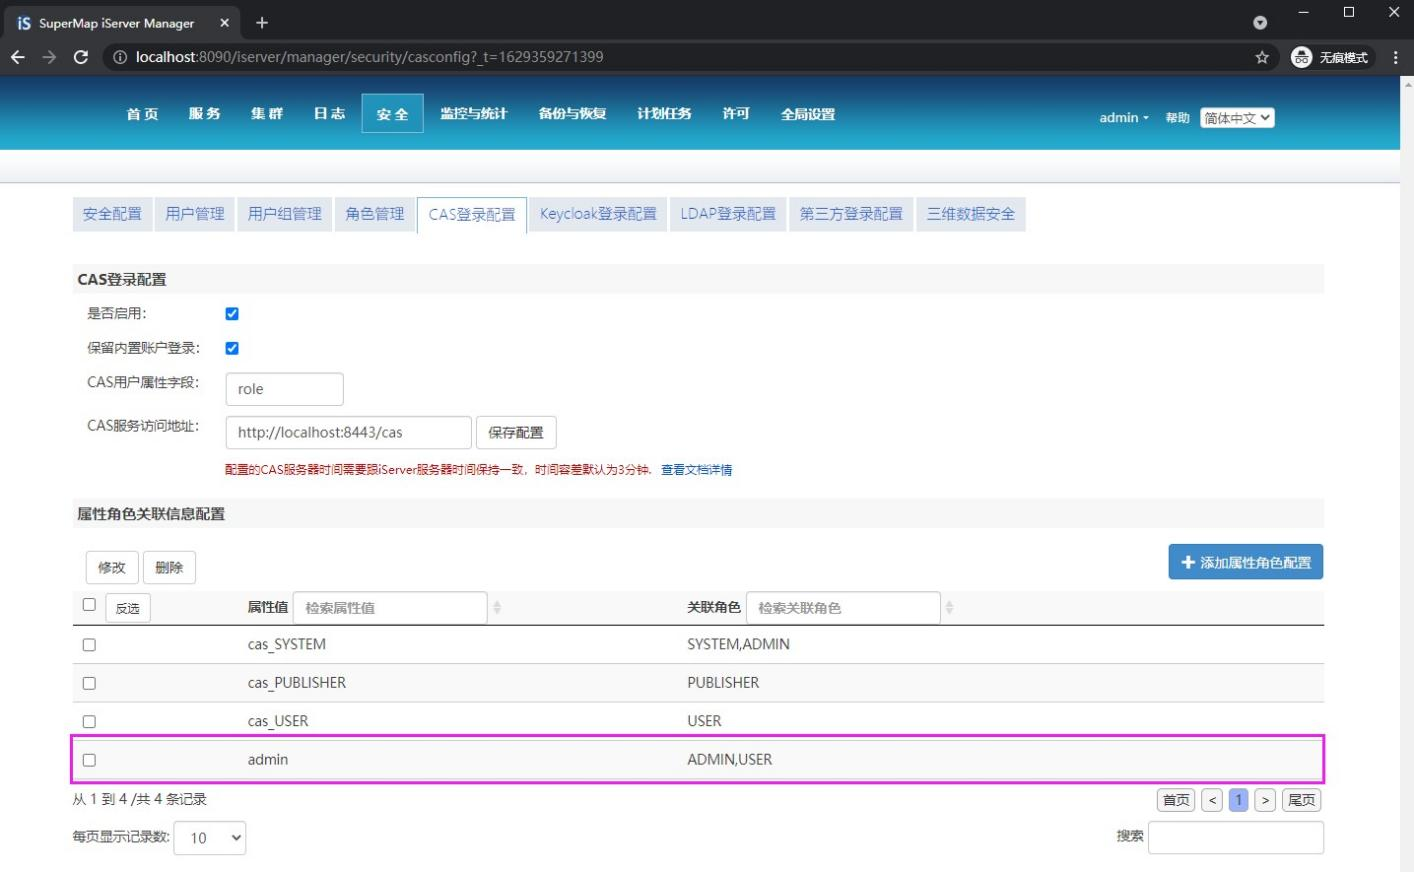The height and width of the screenshot is (872, 1414).
Task: Switch to the 用户组管理 tab
Action: click(285, 214)
